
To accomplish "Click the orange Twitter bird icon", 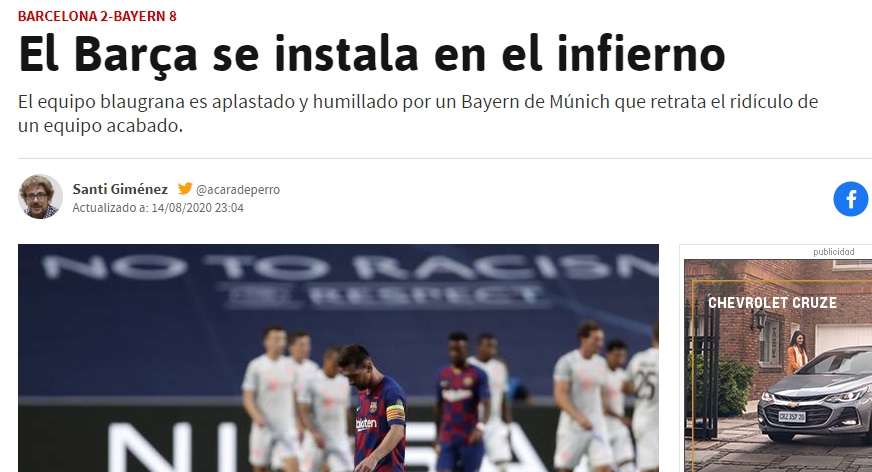I will pos(185,189).
